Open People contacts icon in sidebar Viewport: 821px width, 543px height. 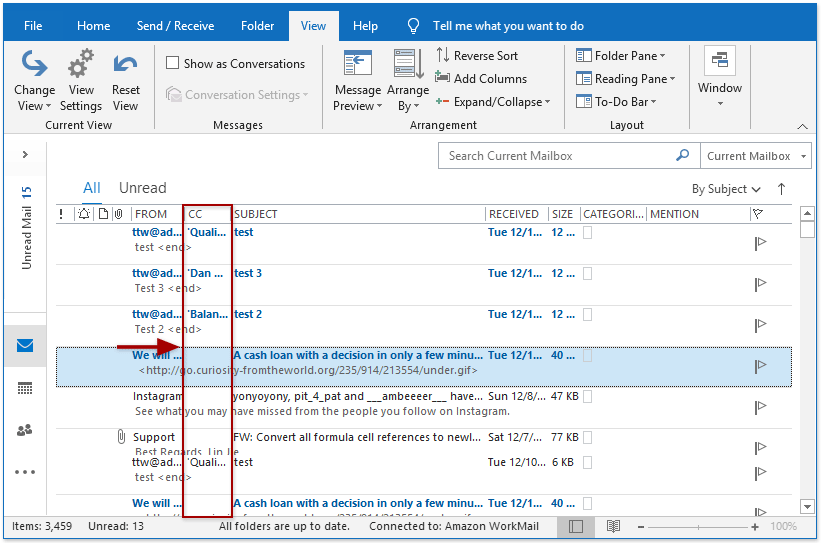25,430
